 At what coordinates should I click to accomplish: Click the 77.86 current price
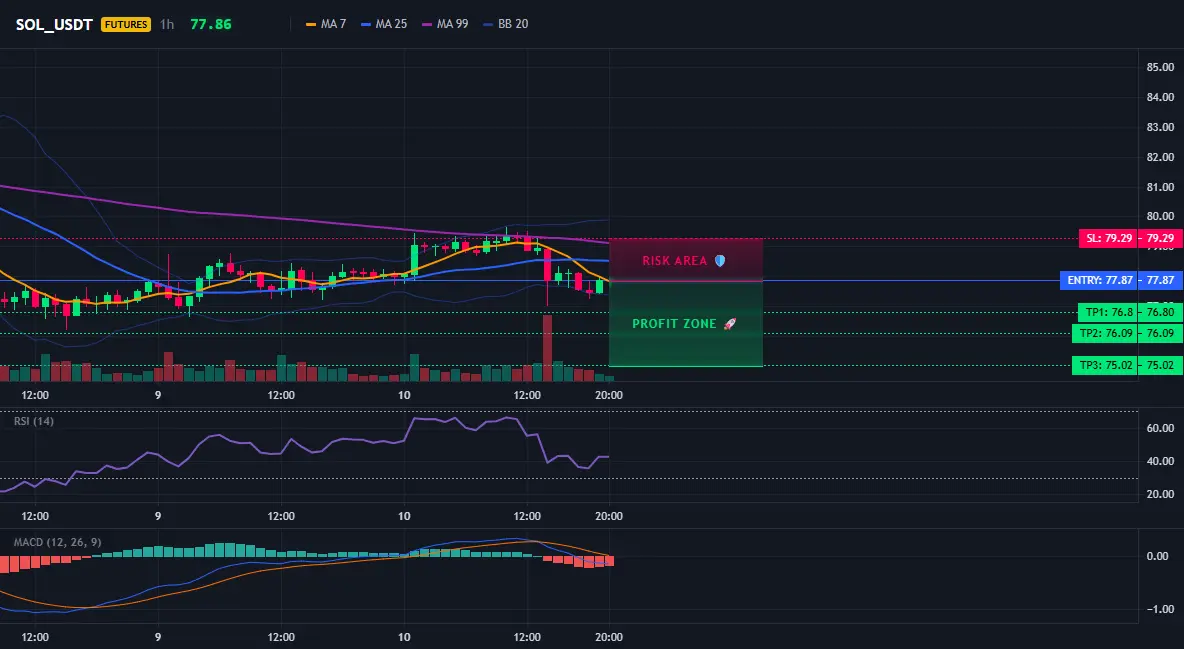211,24
